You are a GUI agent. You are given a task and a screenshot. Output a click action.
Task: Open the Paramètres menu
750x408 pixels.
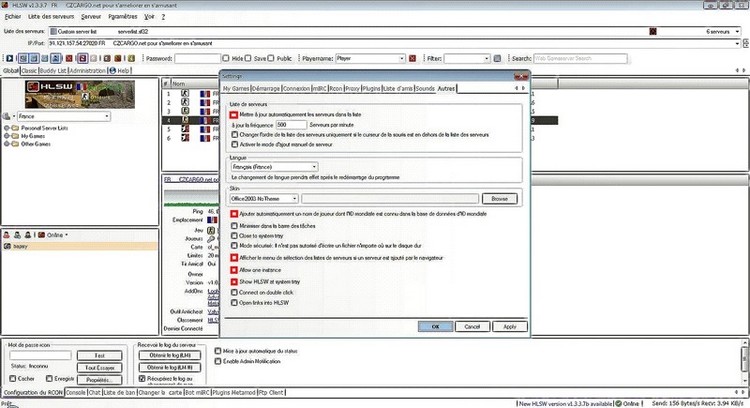click(122, 17)
